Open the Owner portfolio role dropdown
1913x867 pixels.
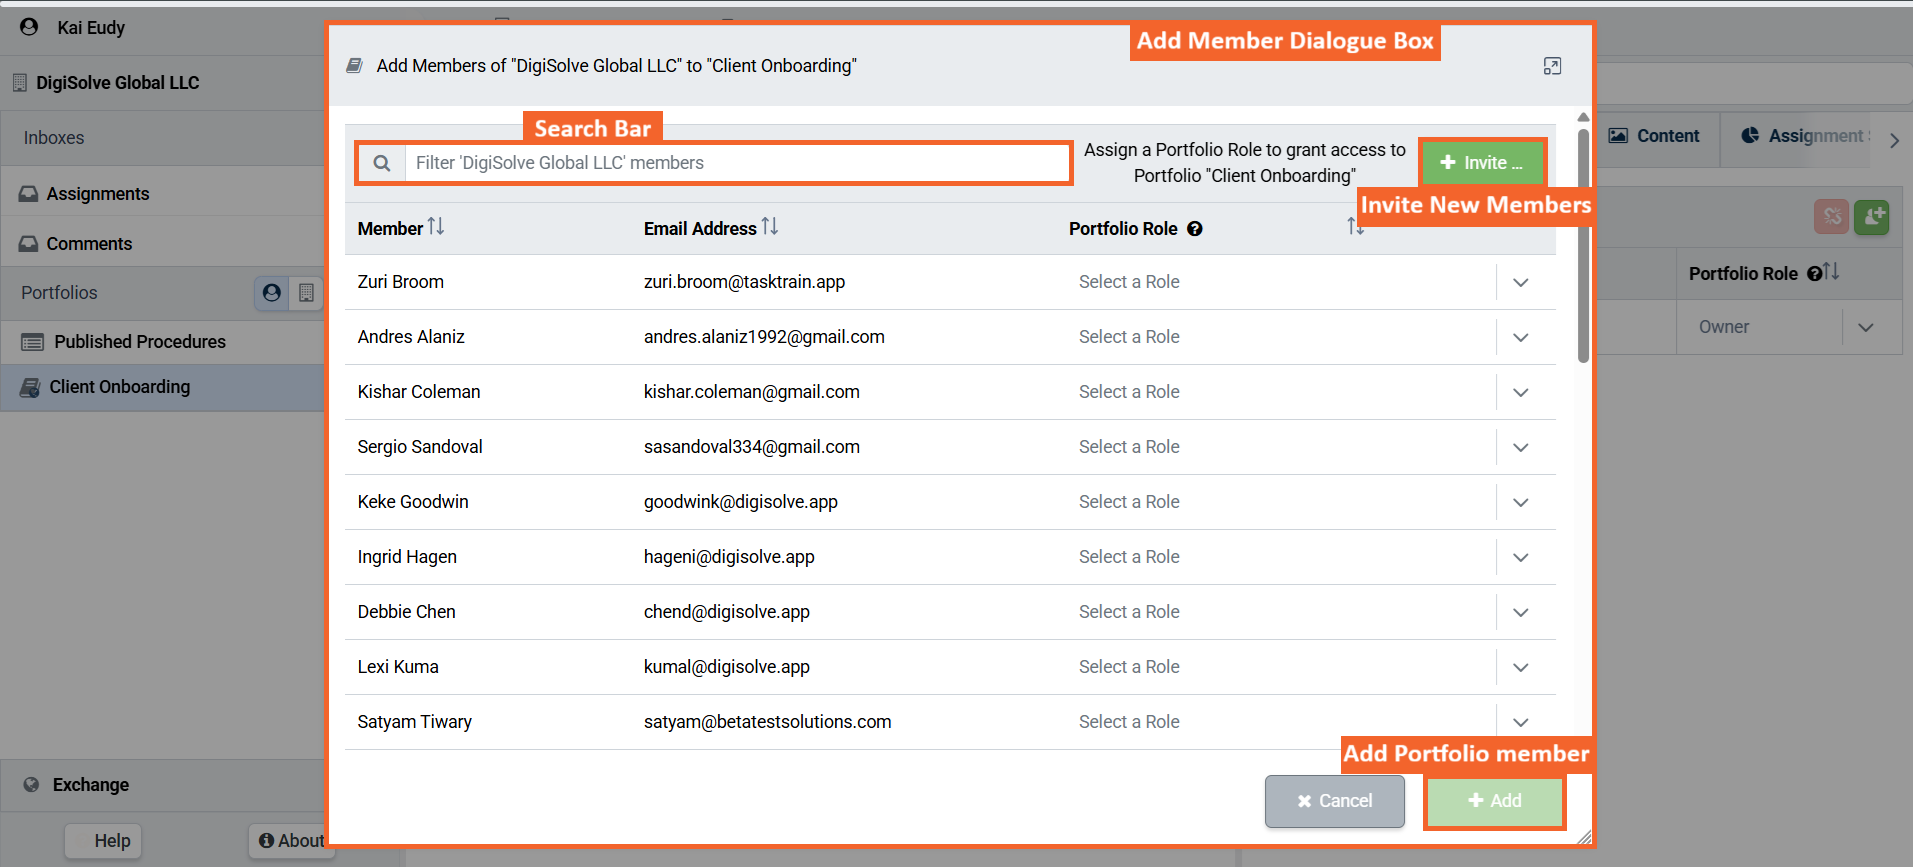click(x=1865, y=328)
